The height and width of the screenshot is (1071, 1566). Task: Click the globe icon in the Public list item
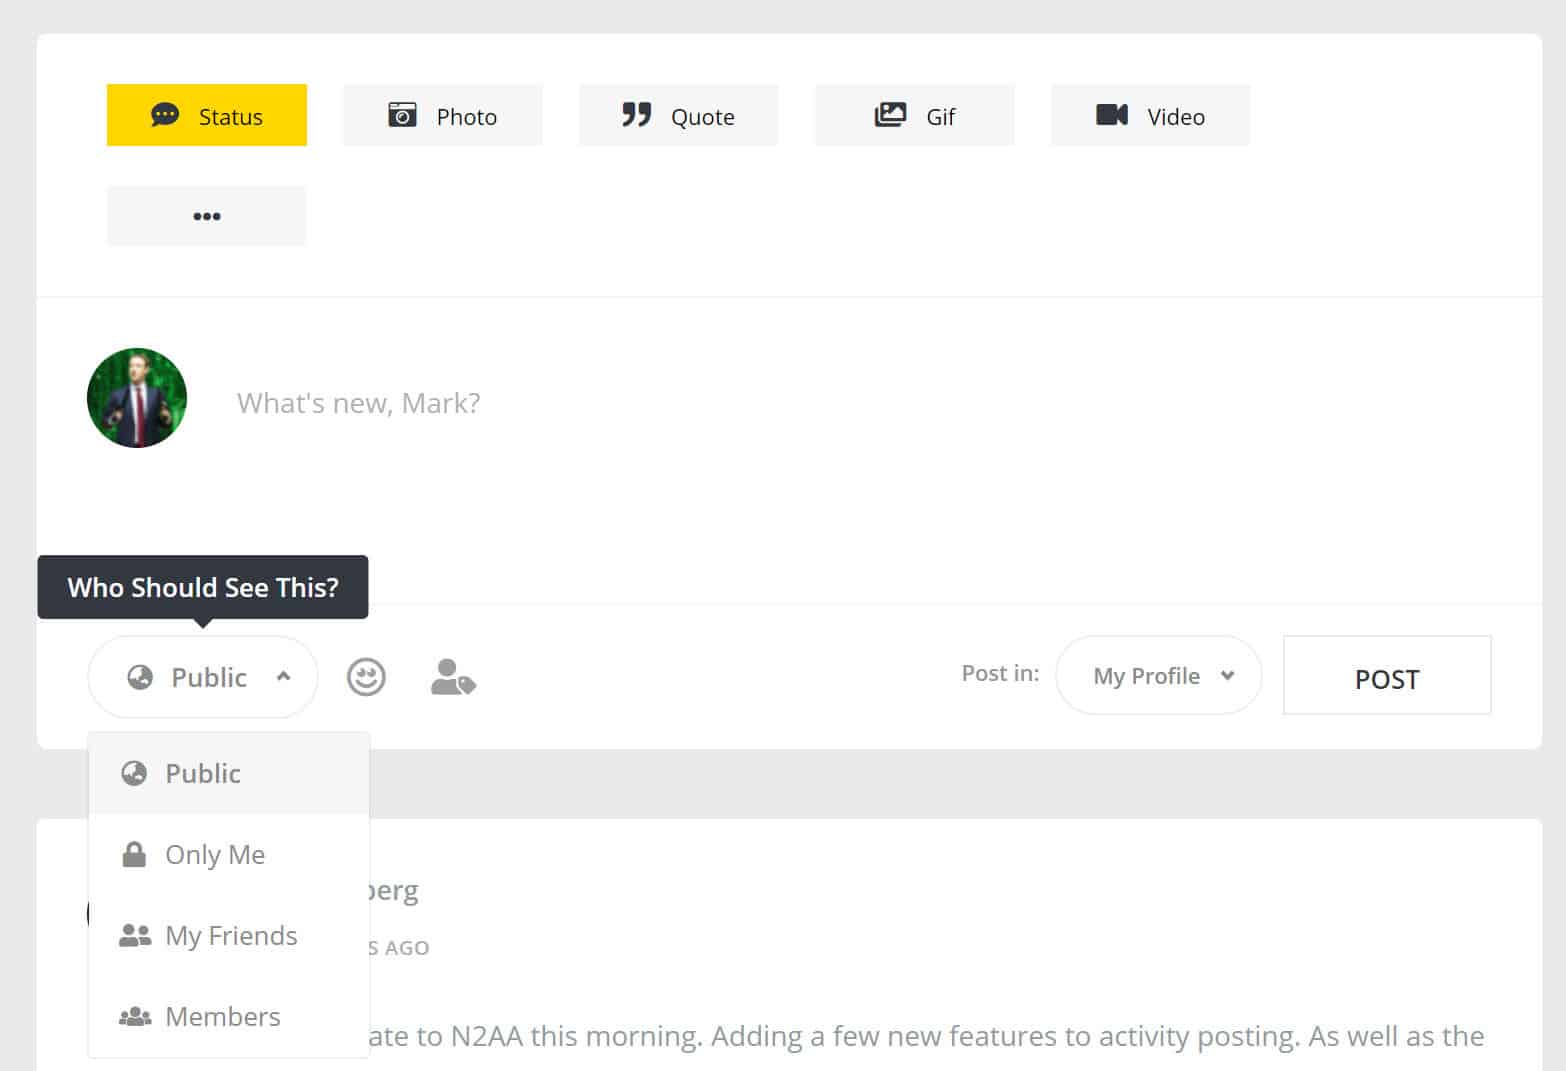point(134,773)
